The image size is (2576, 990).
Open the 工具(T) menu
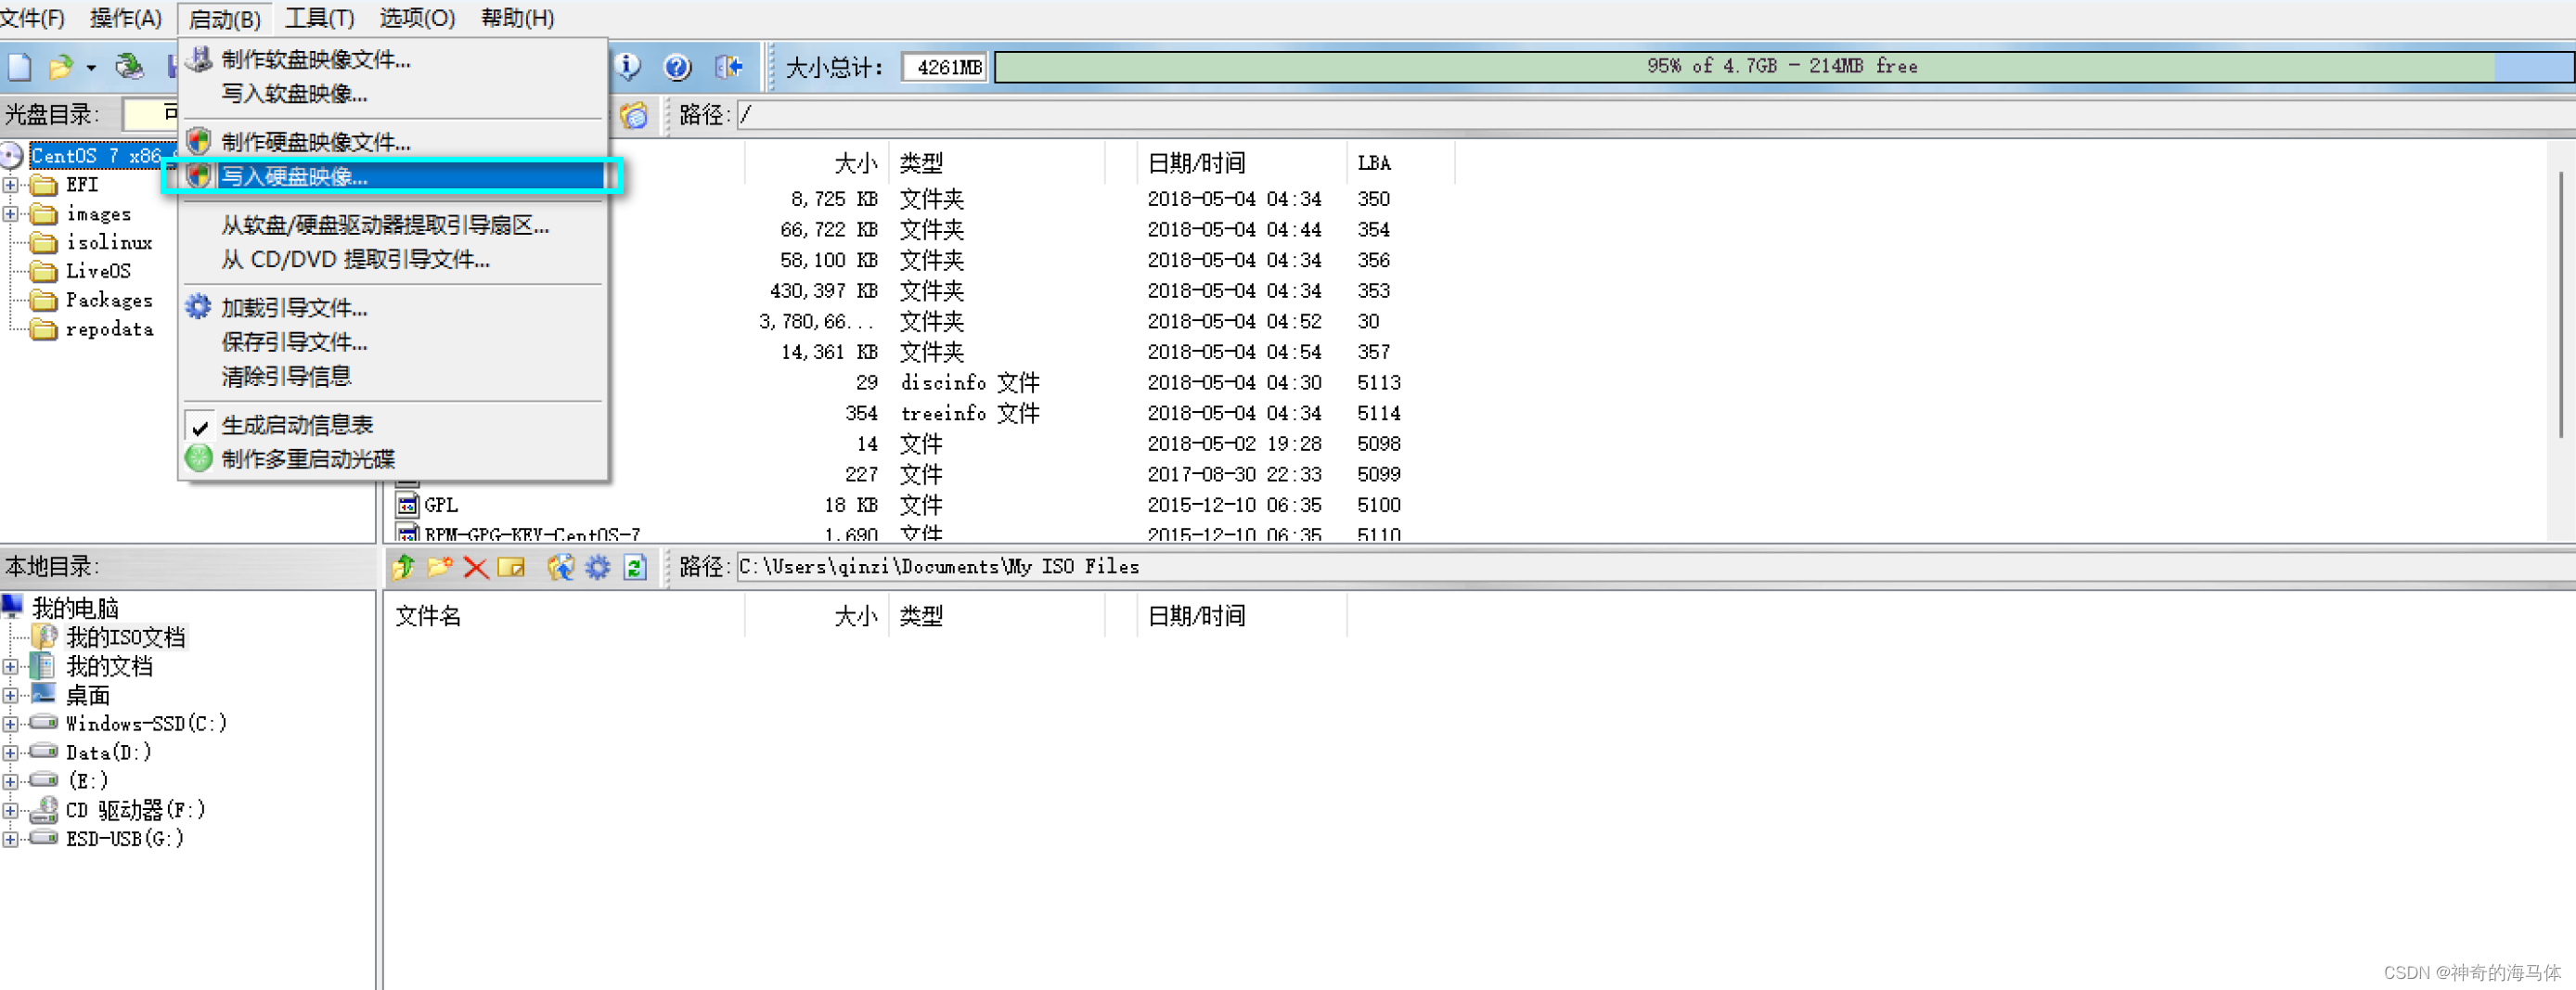pos(320,18)
